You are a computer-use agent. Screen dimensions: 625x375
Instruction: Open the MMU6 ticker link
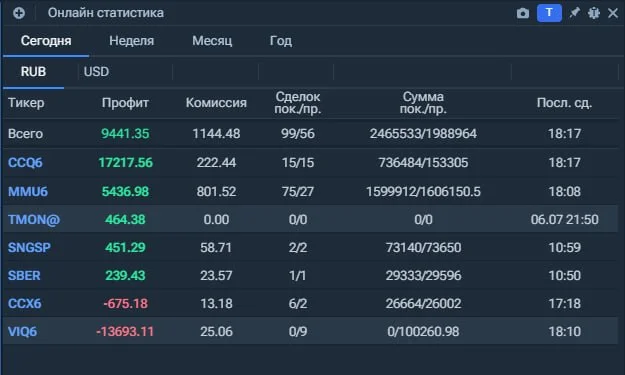click(28, 192)
